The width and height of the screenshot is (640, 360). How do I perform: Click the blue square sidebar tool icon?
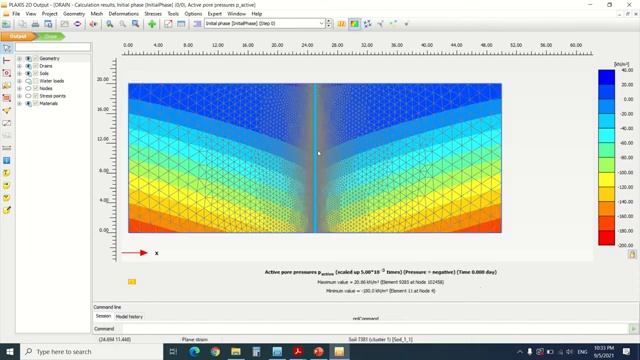(7, 160)
